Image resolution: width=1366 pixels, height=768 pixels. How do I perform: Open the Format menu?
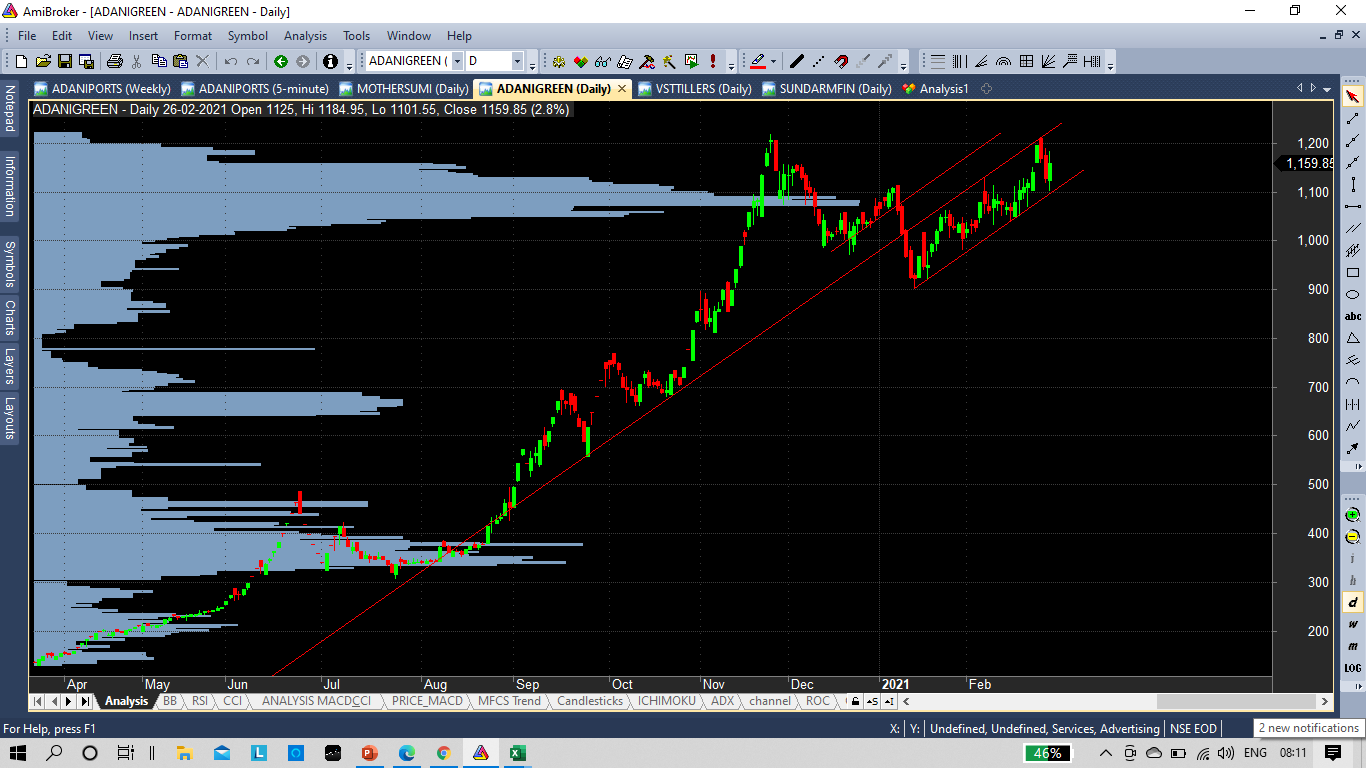coord(193,36)
